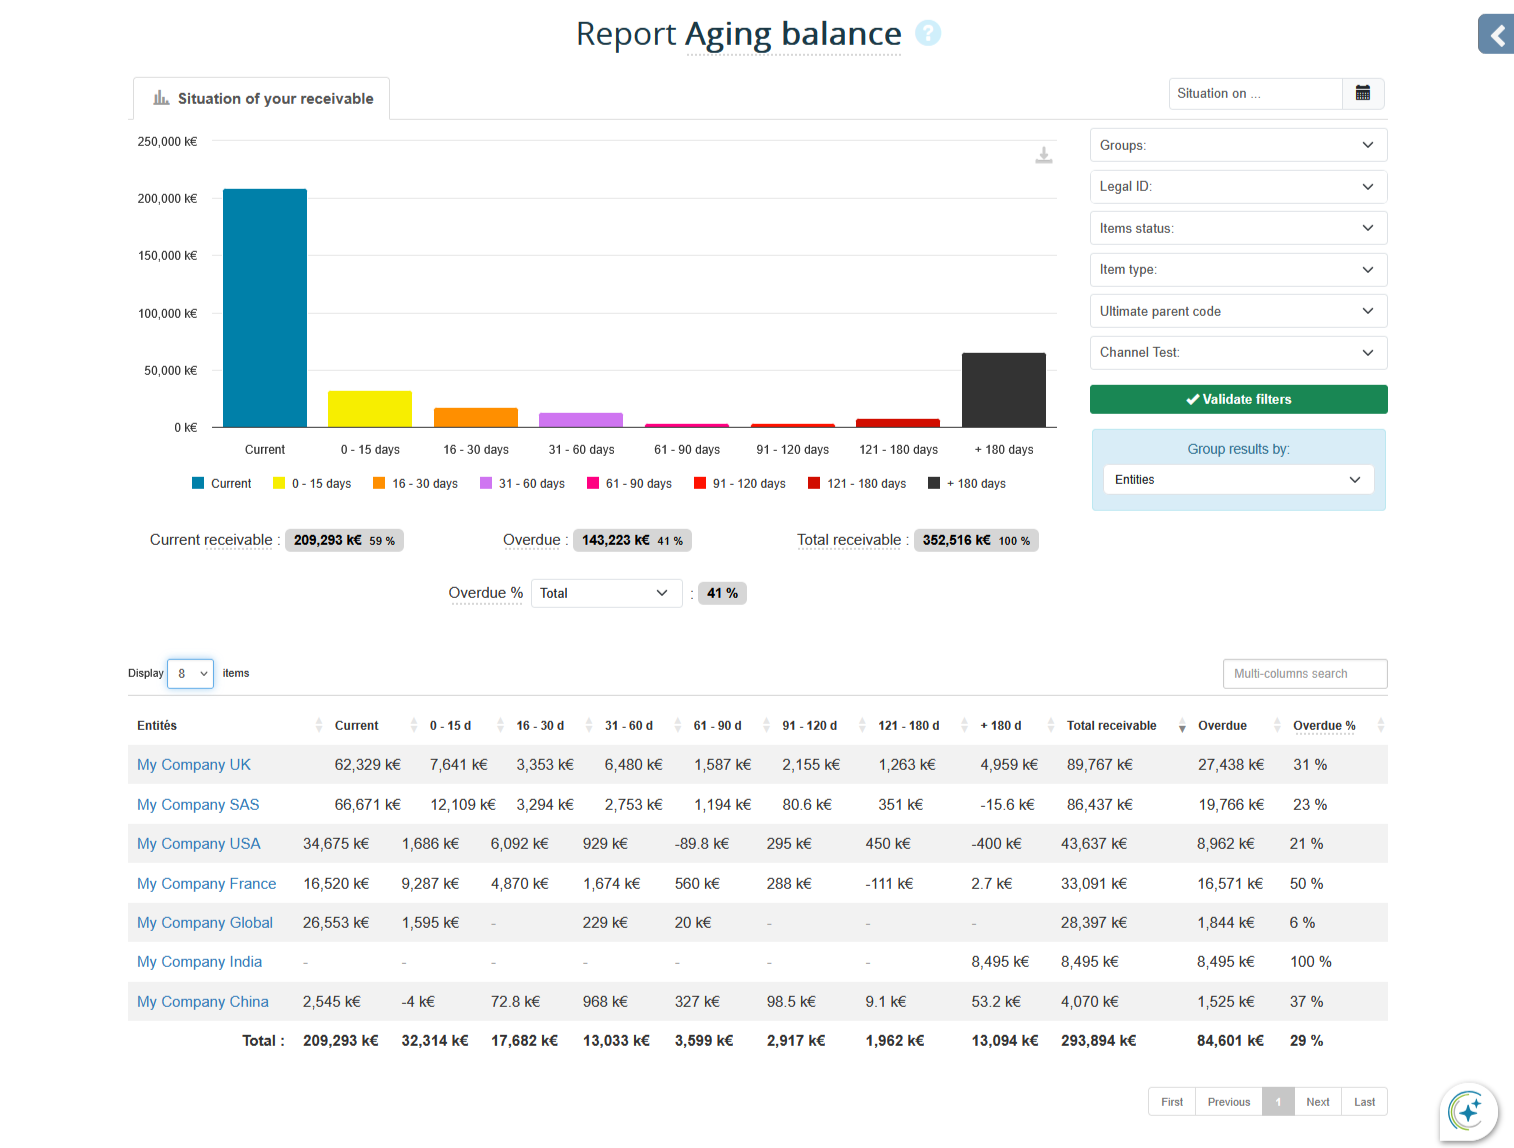The image size is (1514, 1148).
Task: Select Situation of your receivable tab
Action: click(262, 99)
